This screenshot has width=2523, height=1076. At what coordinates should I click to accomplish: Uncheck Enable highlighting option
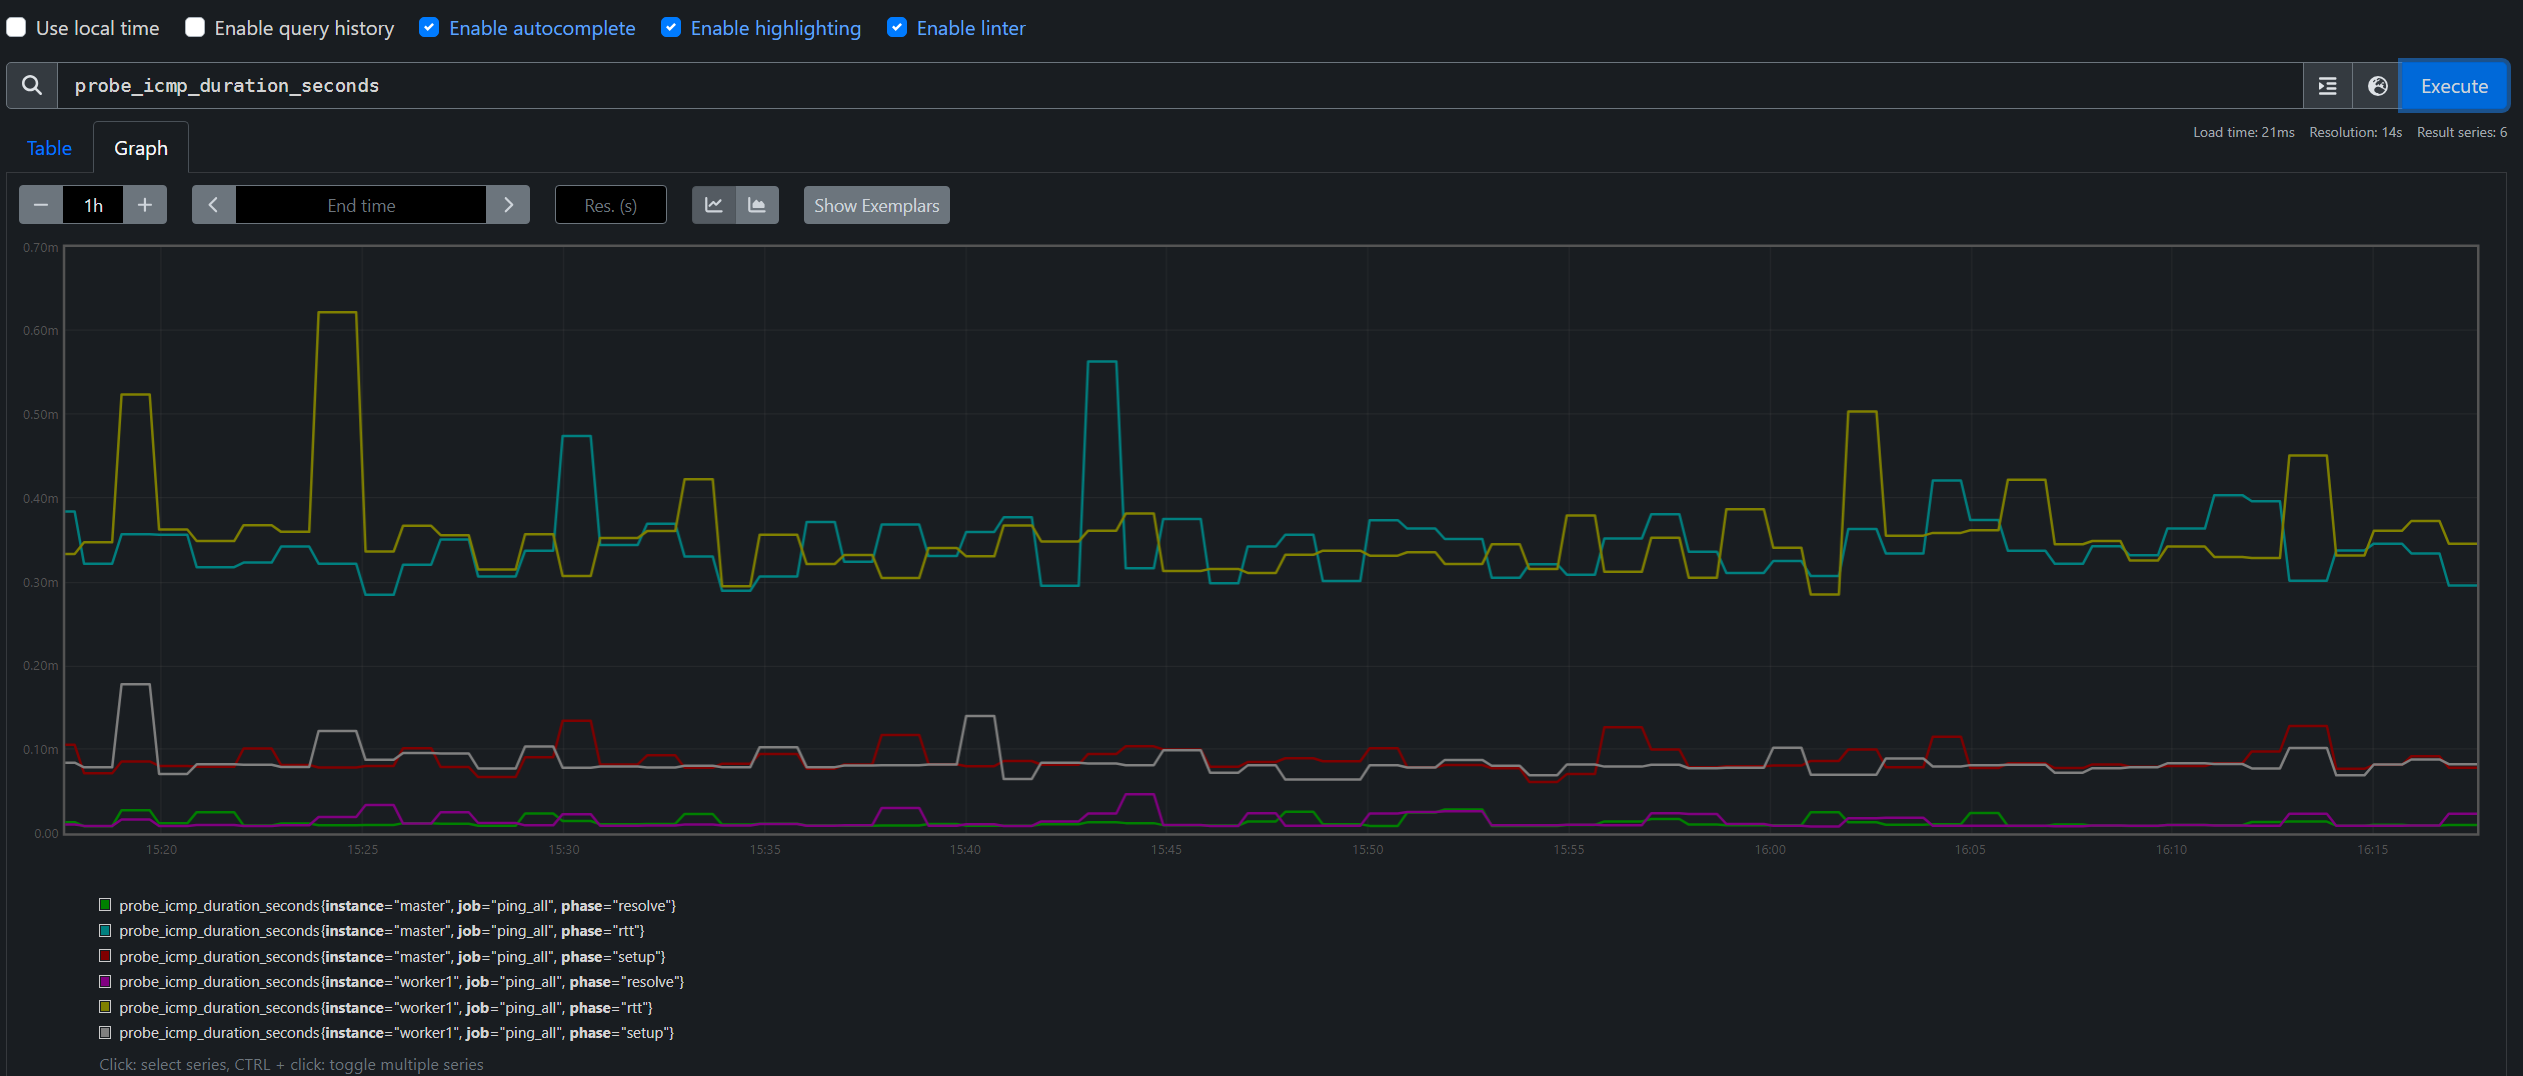point(671,28)
